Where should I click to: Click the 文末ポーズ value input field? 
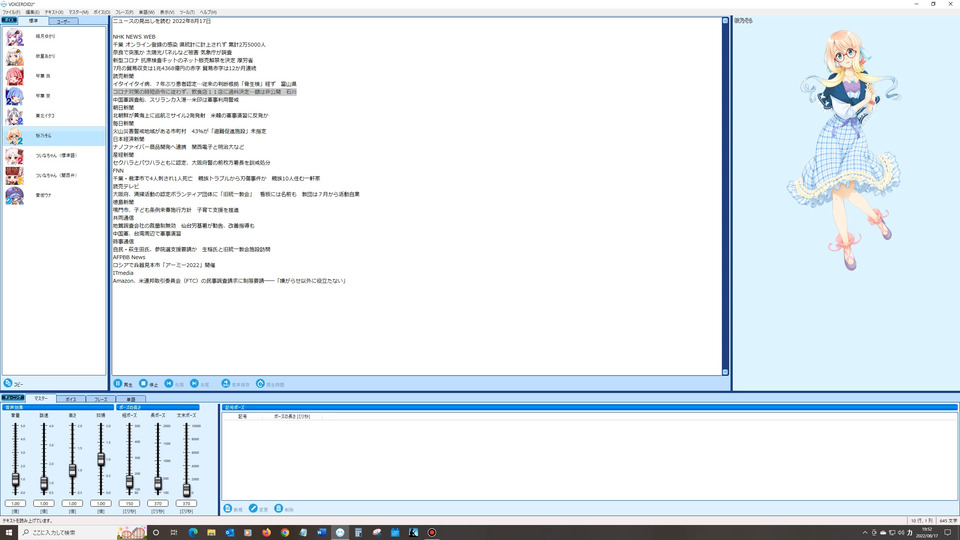186,503
